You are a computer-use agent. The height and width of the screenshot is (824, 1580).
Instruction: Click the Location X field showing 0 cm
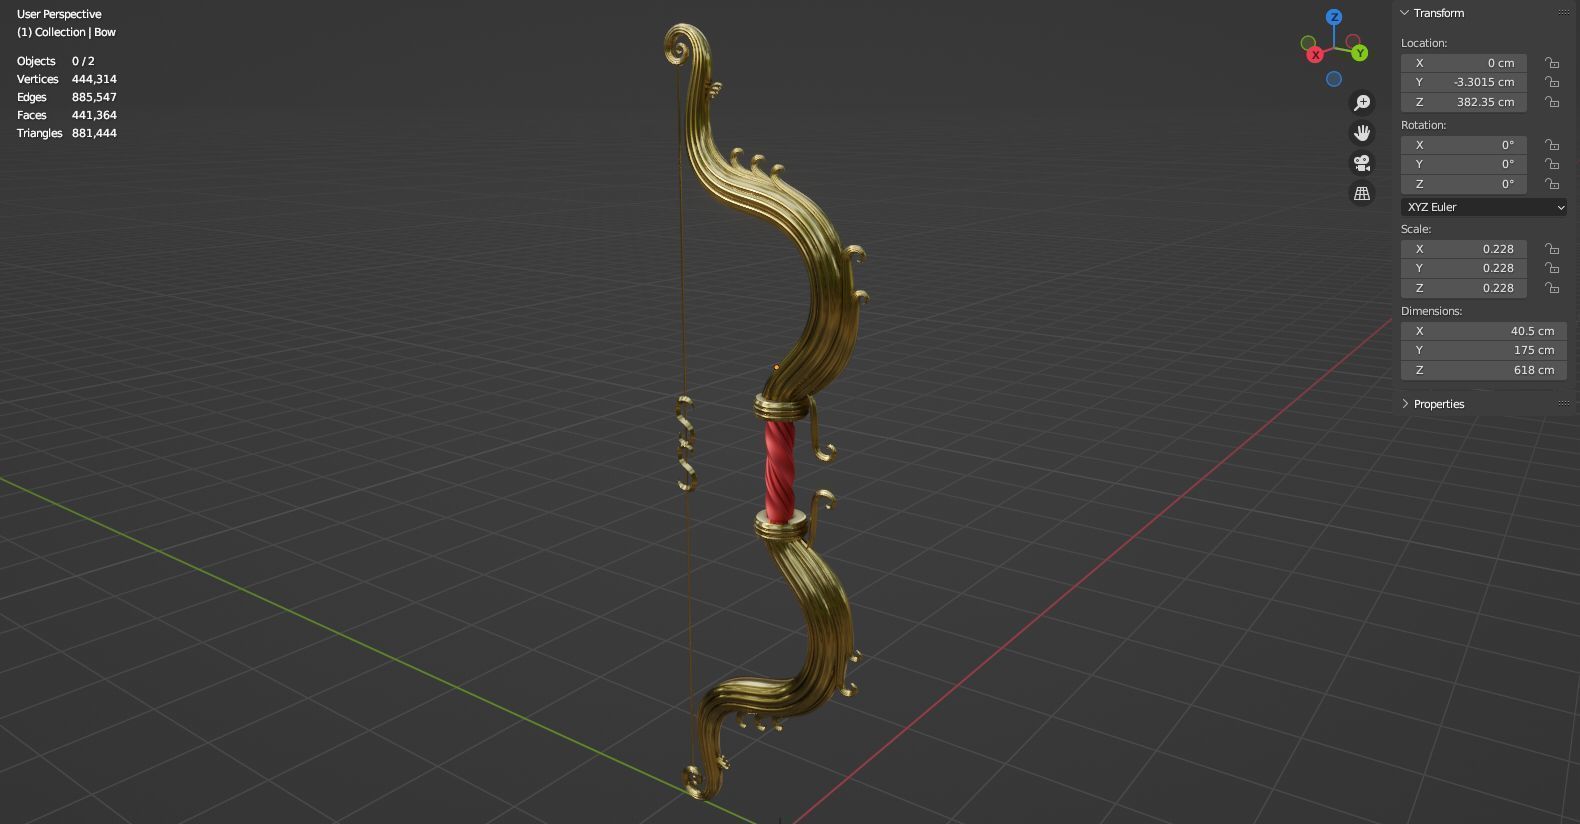(x=1464, y=63)
